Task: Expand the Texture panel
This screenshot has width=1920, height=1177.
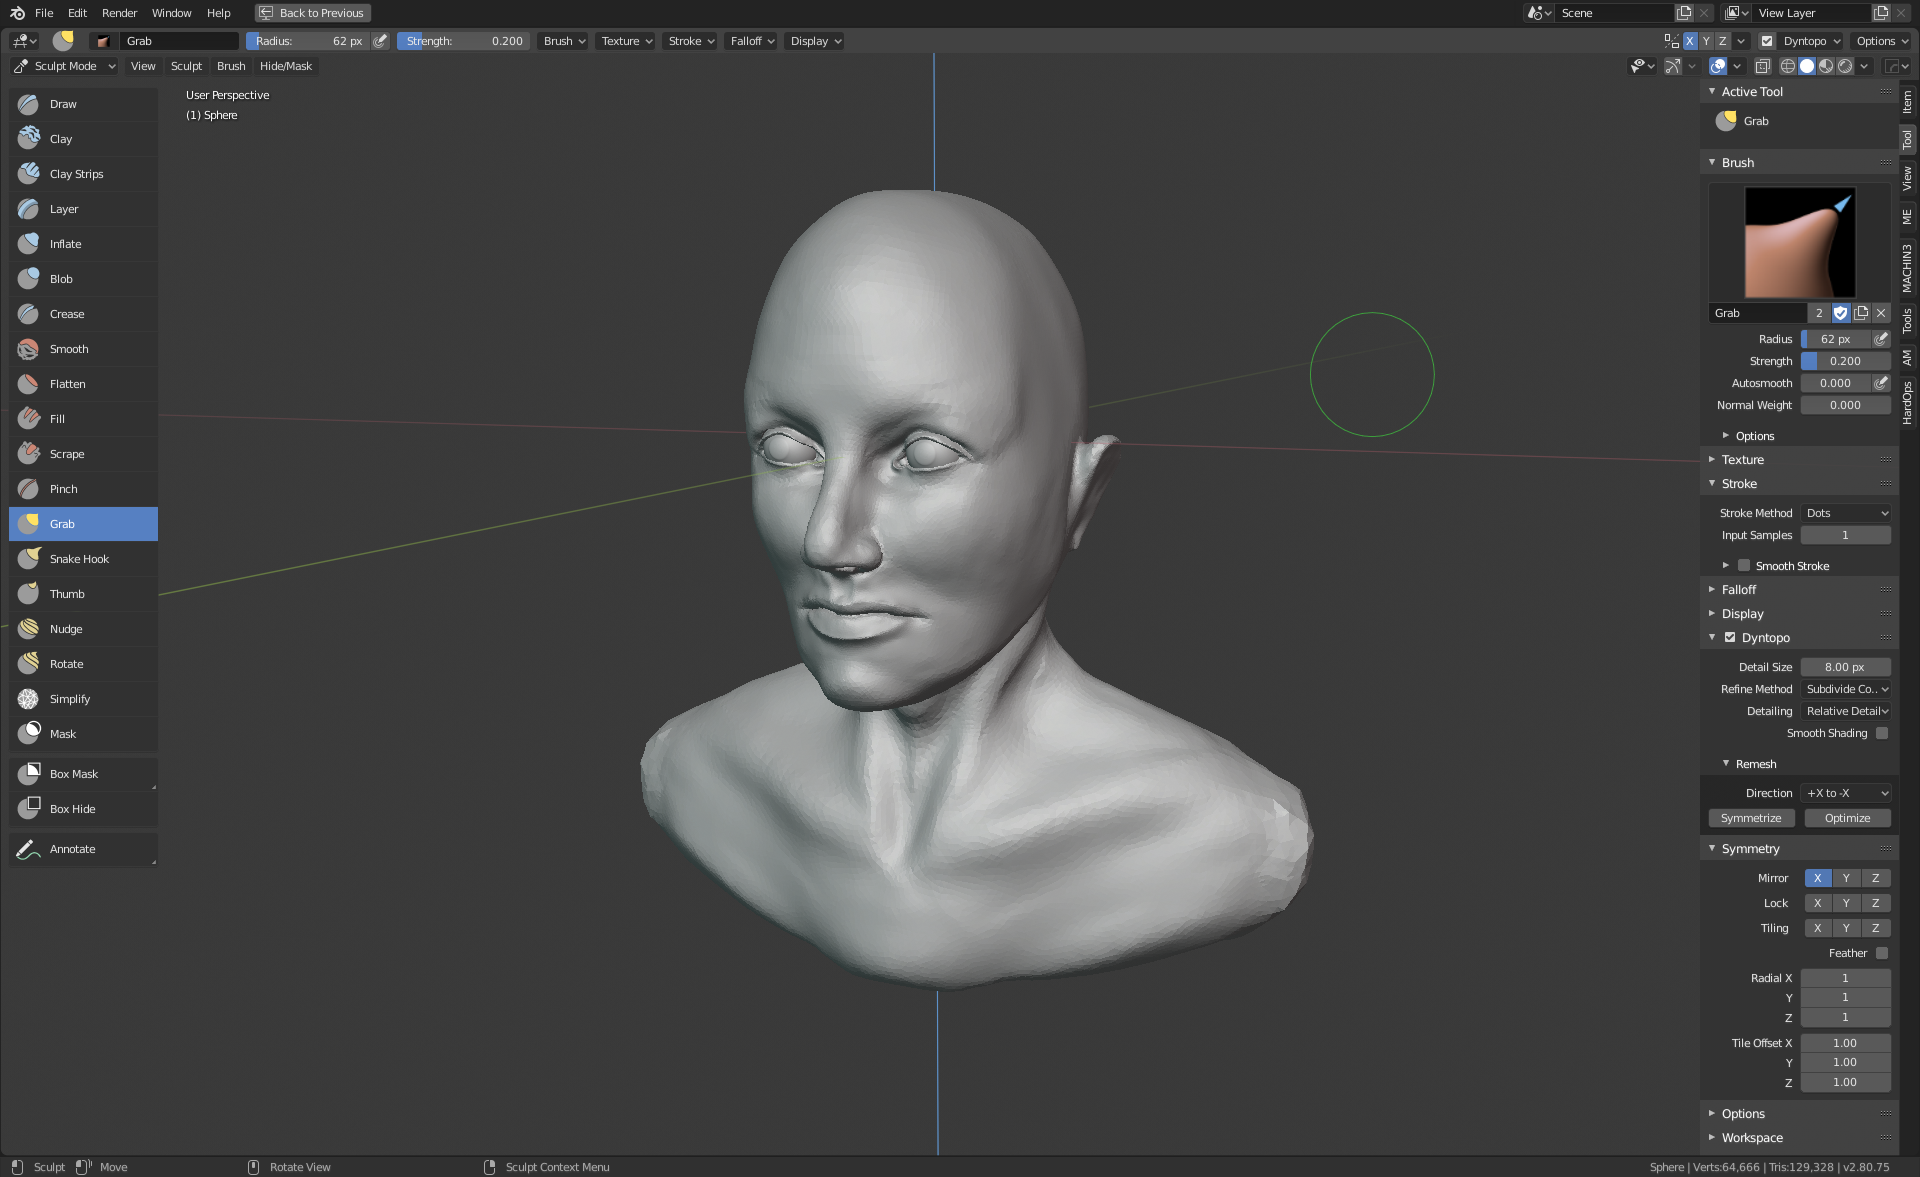Action: tap(1742, 460)
